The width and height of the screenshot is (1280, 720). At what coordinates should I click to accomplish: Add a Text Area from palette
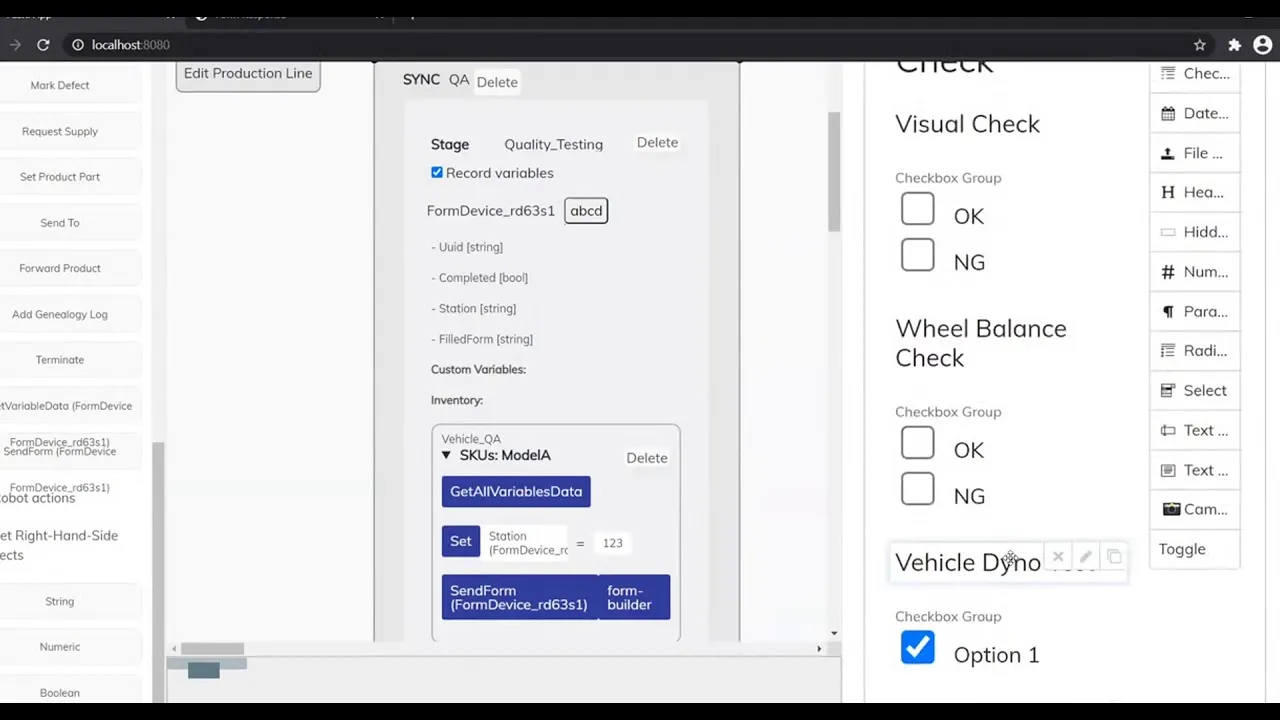1195,470
